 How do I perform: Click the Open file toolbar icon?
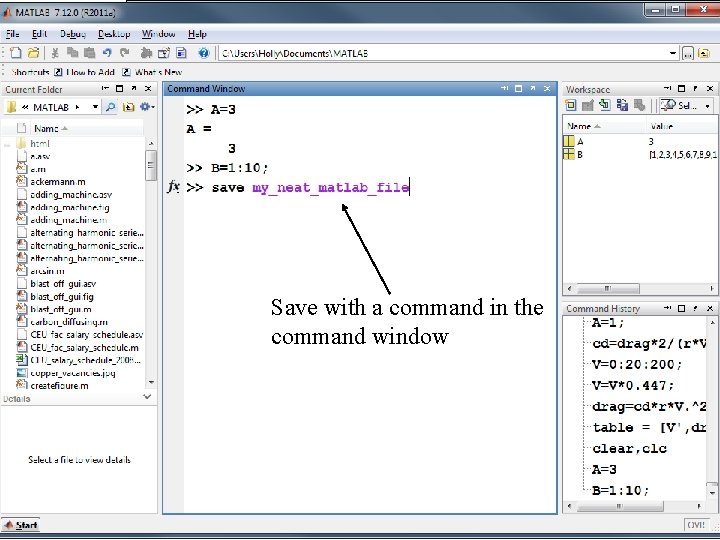tap(33, 53)
